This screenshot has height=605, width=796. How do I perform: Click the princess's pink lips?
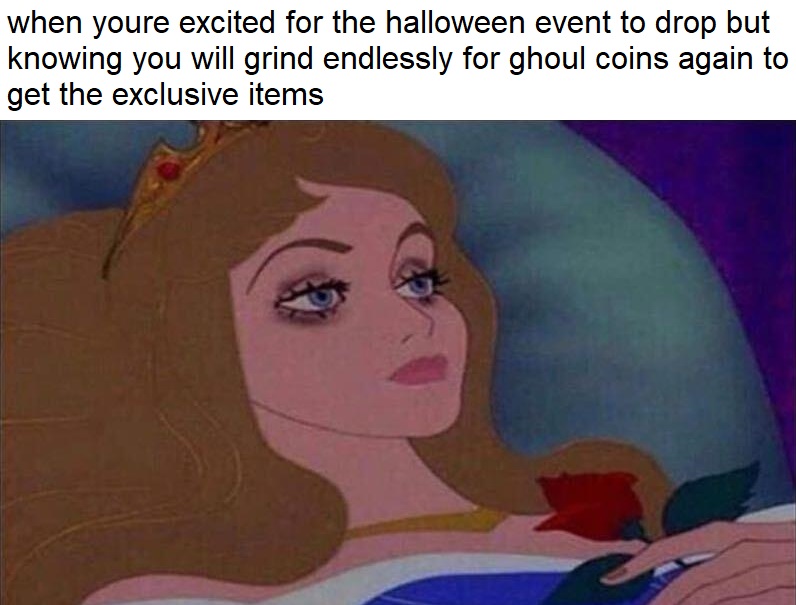tap(420, 369)
